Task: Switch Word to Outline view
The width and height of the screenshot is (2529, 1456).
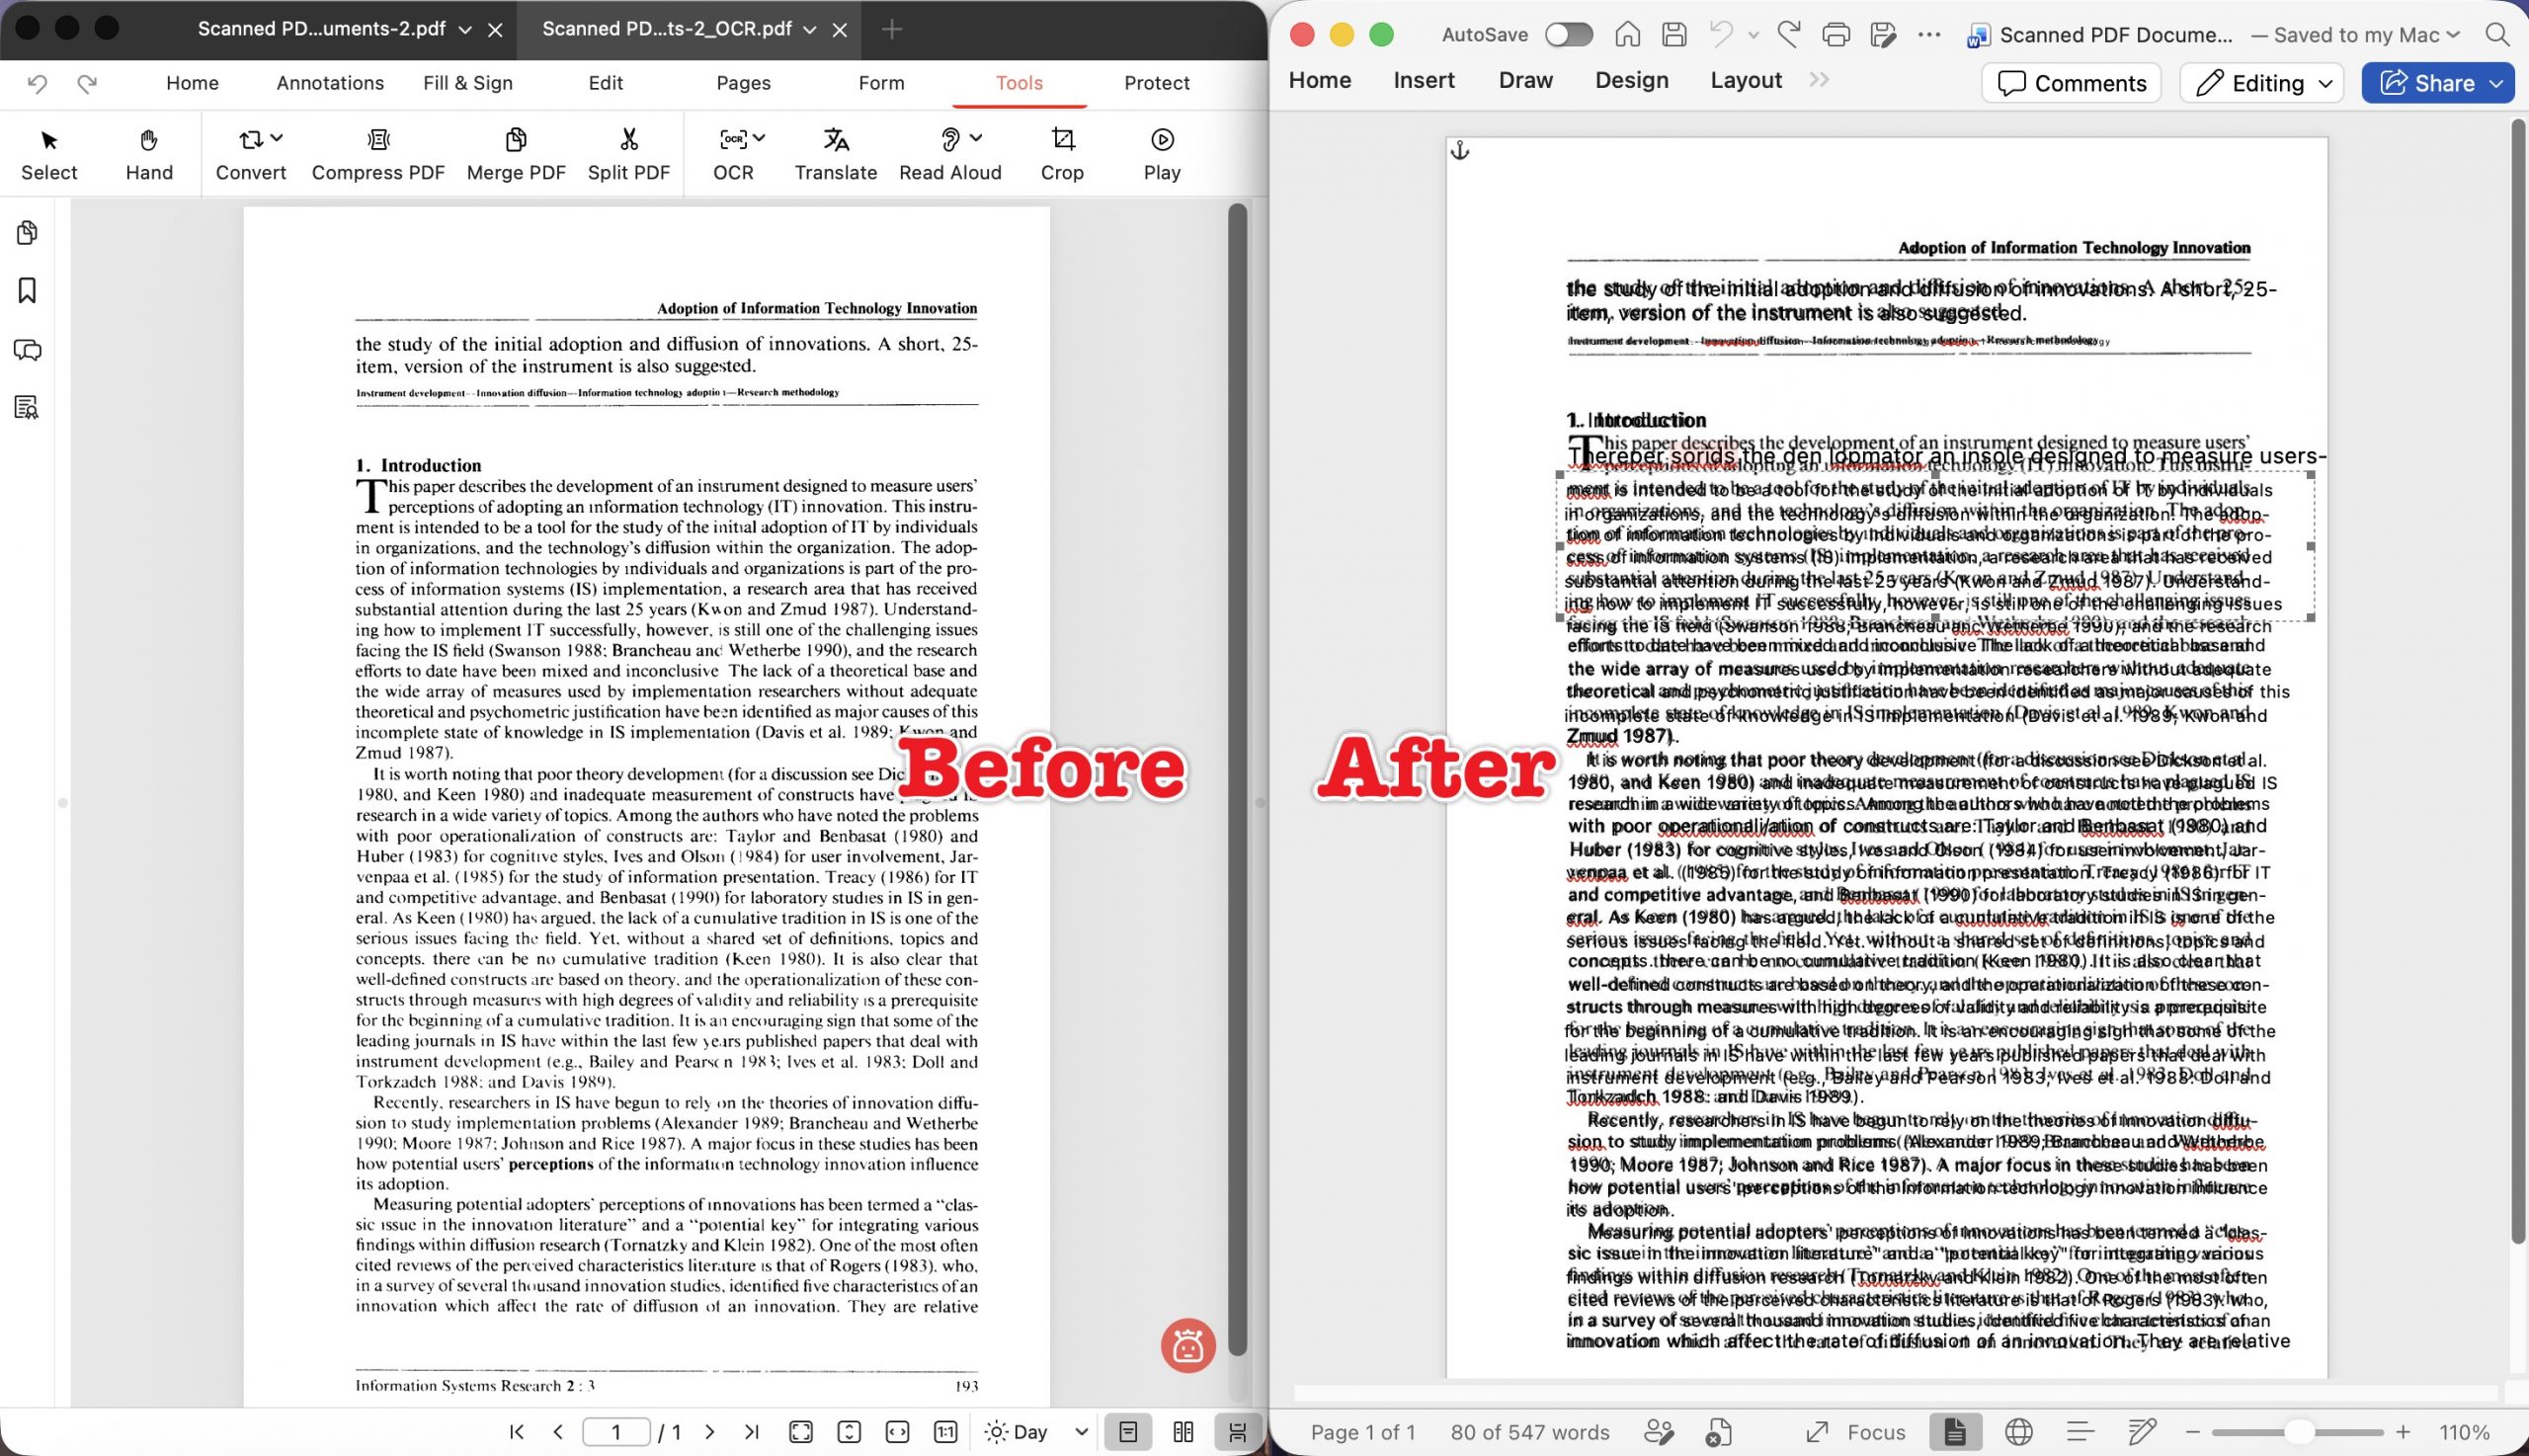Action: 2080,1432
